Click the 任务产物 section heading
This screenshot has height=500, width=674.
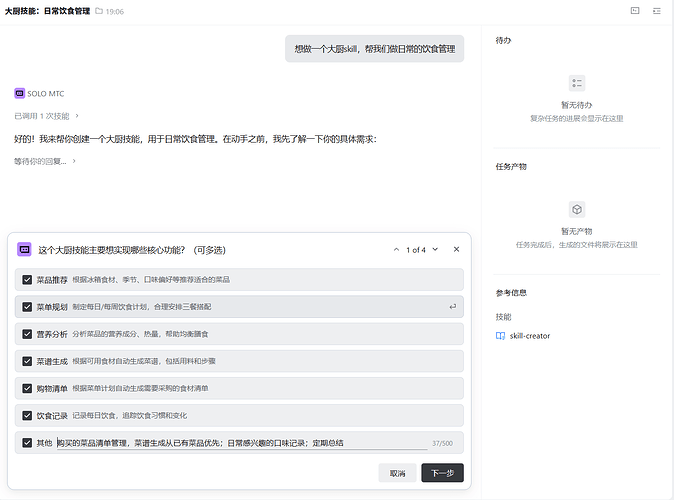(x=511, y=166)
